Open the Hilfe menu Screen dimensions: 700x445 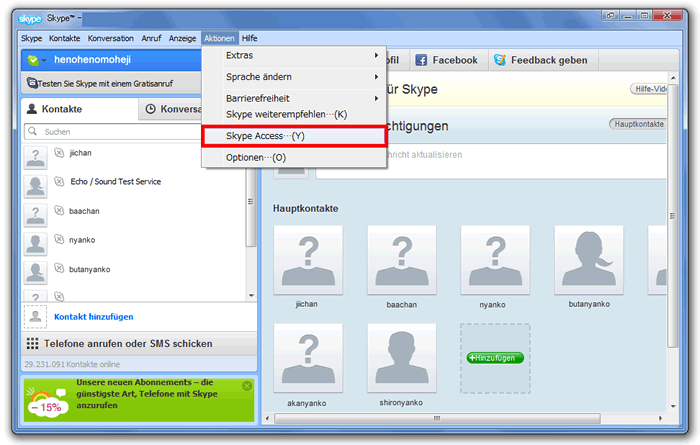pyautogui.click(x=250, y=38)
